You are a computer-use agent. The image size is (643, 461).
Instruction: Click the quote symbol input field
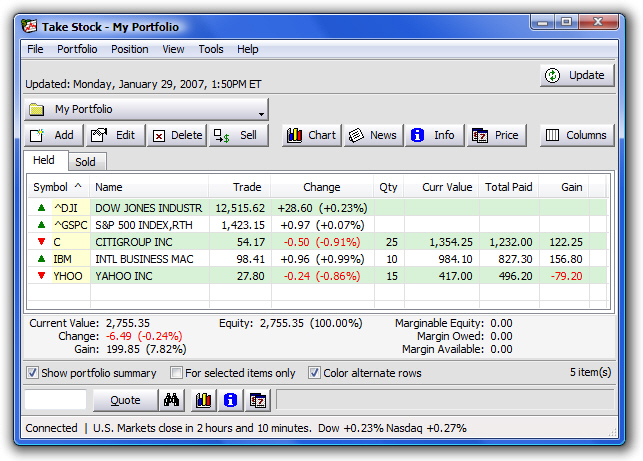pos(56,400)
